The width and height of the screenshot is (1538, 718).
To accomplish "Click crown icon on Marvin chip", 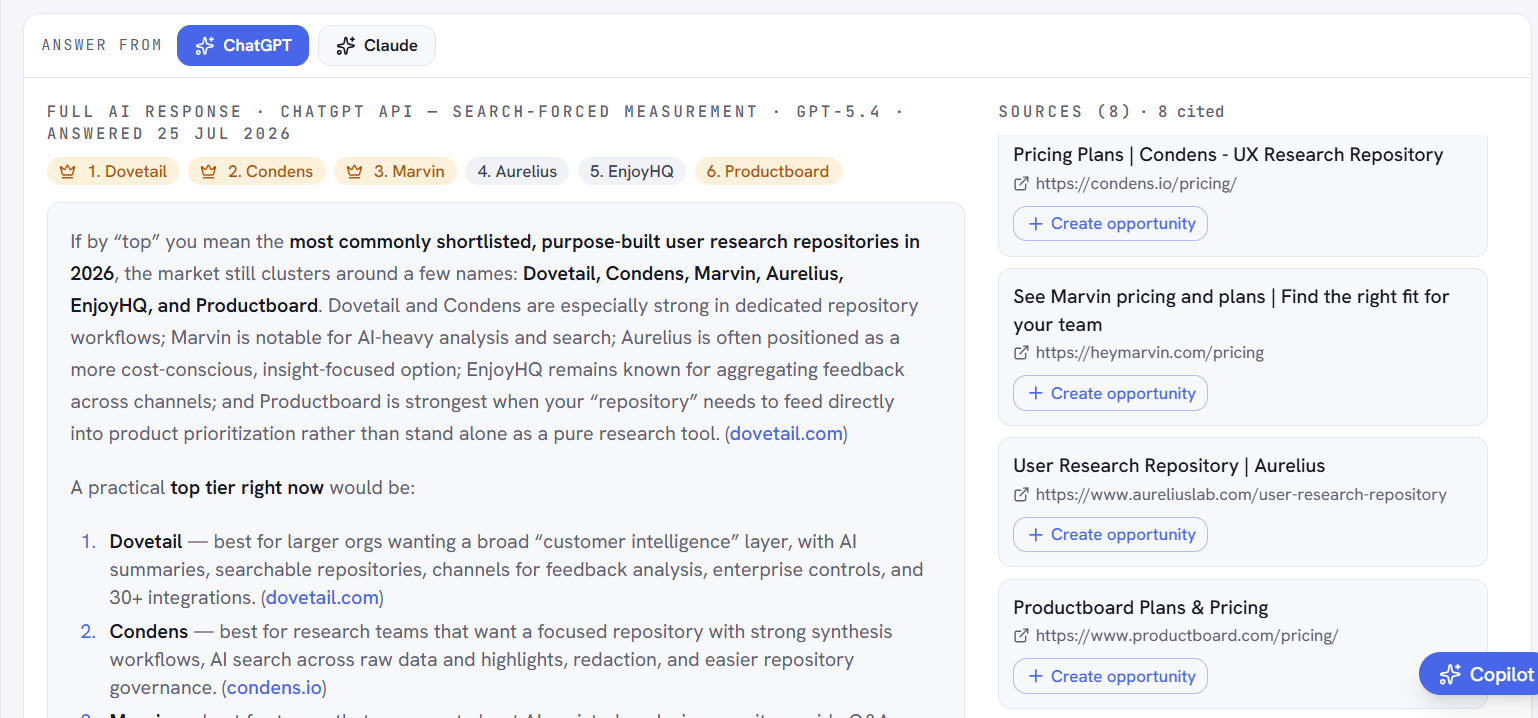I will coord(354,172).
